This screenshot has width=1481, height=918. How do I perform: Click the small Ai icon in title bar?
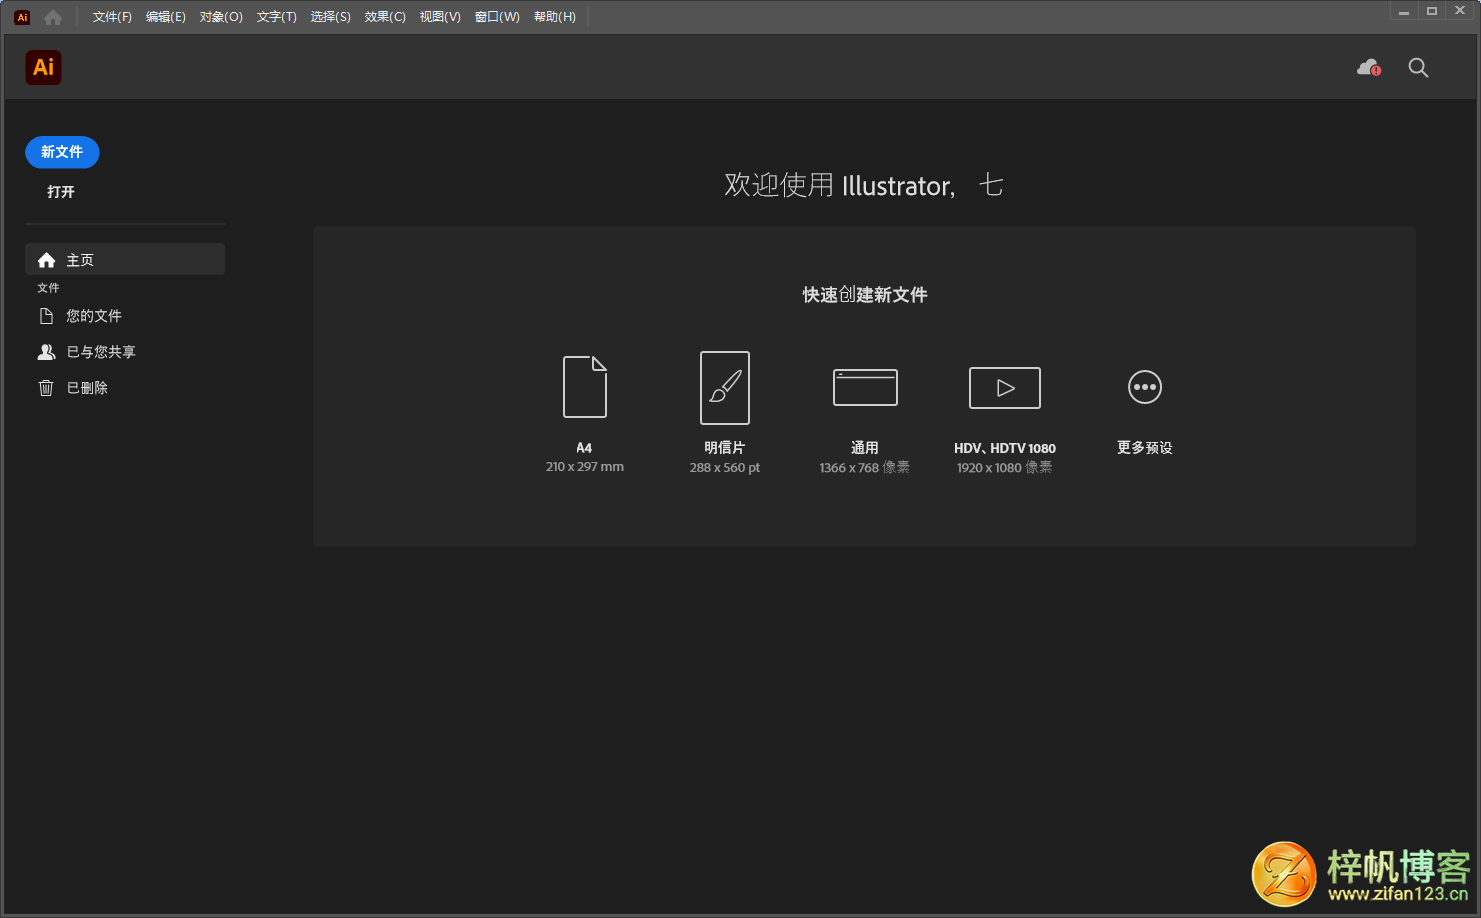(22, 17)
